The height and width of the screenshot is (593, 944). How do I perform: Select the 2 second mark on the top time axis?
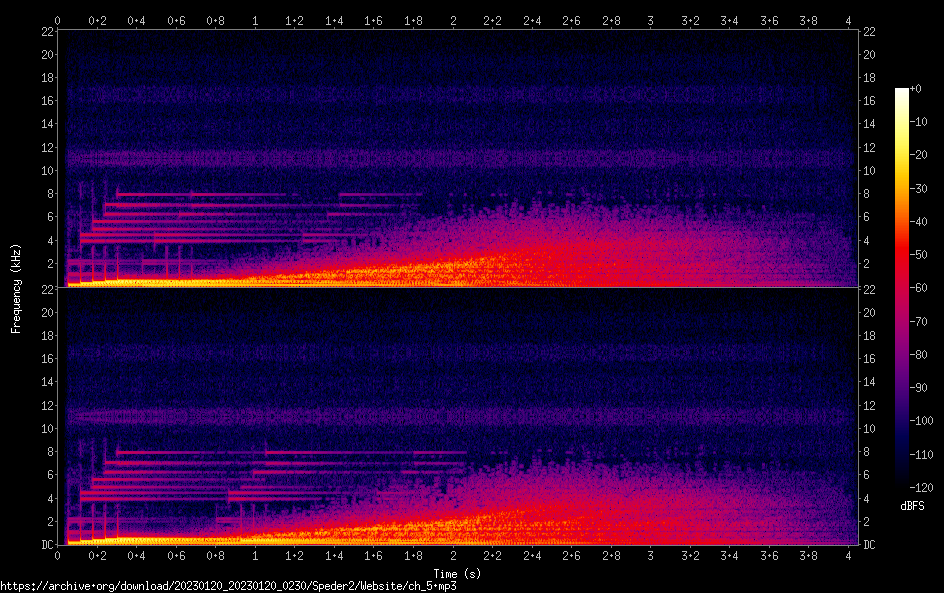pyautogui.click(x=453, y=20)
